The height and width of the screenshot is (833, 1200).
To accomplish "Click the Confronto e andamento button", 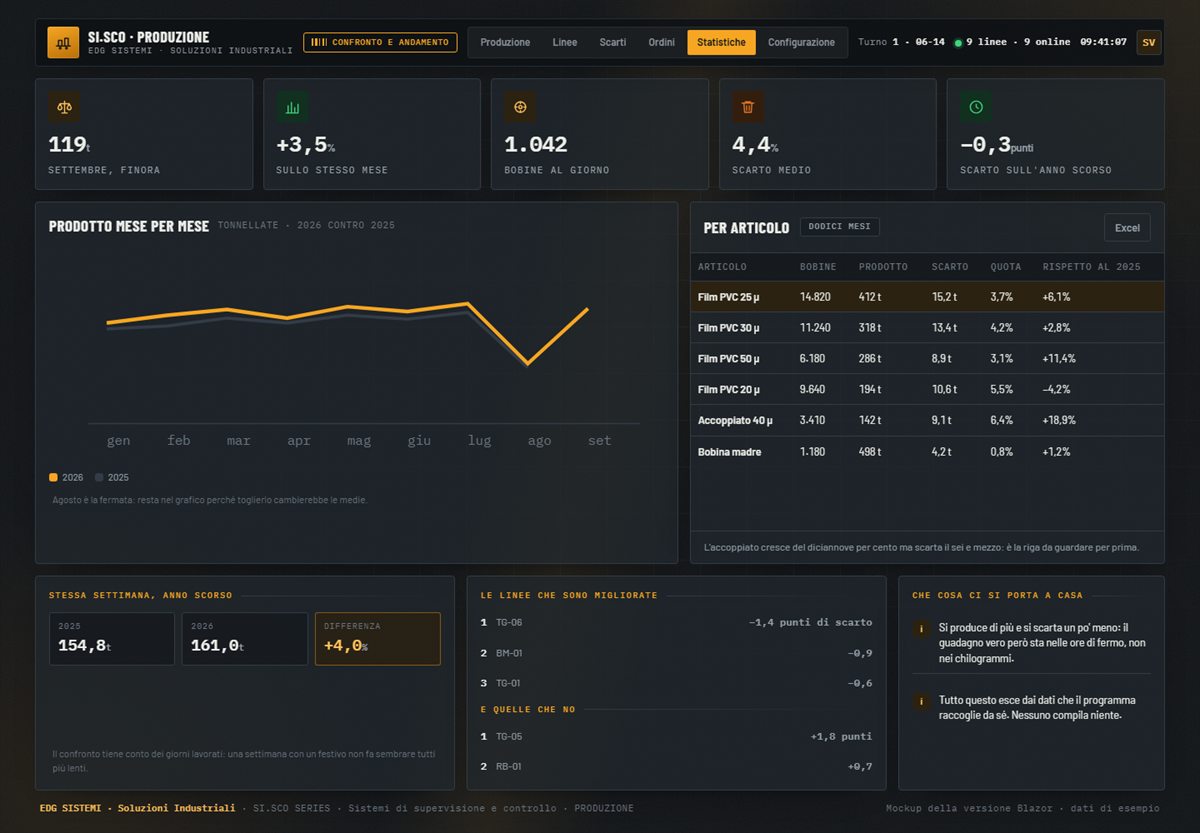I will 380,42.
